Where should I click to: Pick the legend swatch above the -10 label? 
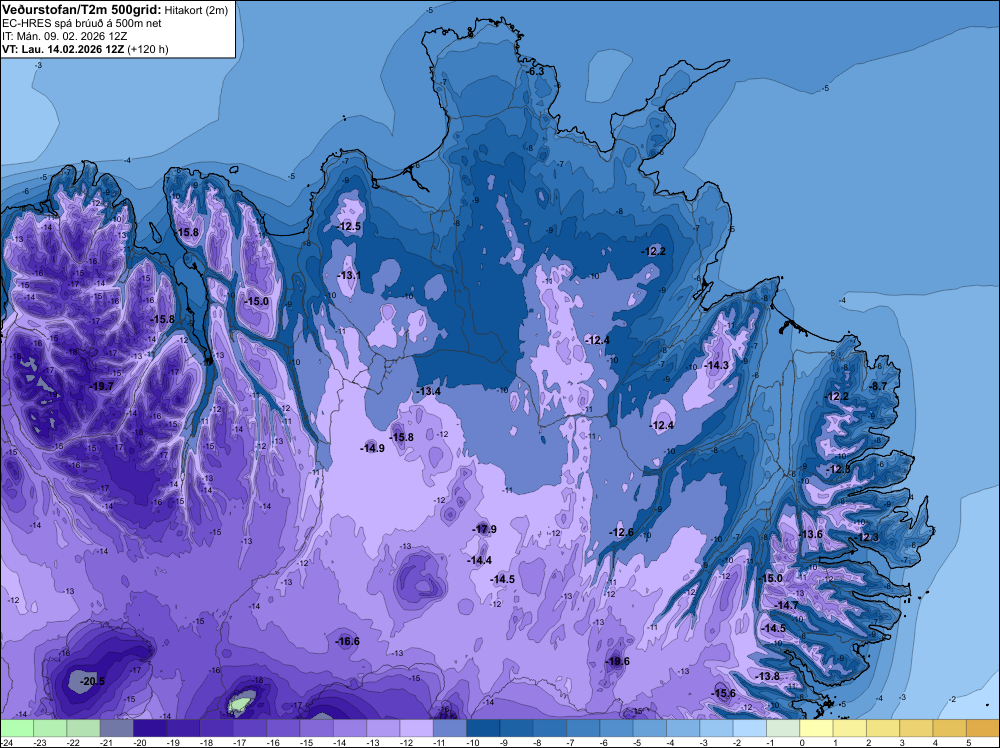[x=483, y=728]
